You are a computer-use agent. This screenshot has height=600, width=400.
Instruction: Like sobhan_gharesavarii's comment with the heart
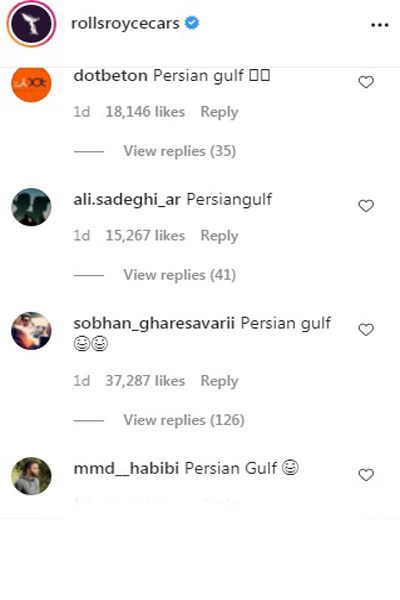point(366,329)
